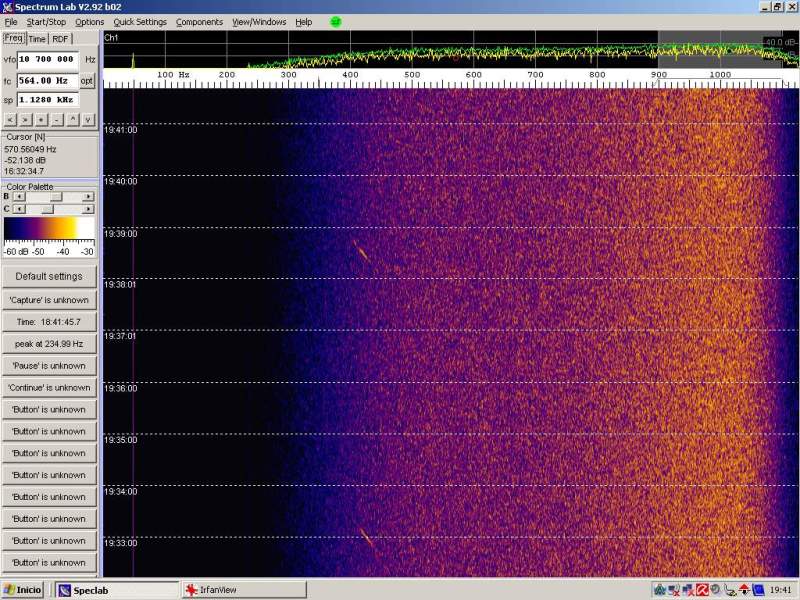Click the '>' frequency shift right button
Image resolution: width=800 pixels, height=600 pixels.
pyautogui.click(x=25, y=119)
